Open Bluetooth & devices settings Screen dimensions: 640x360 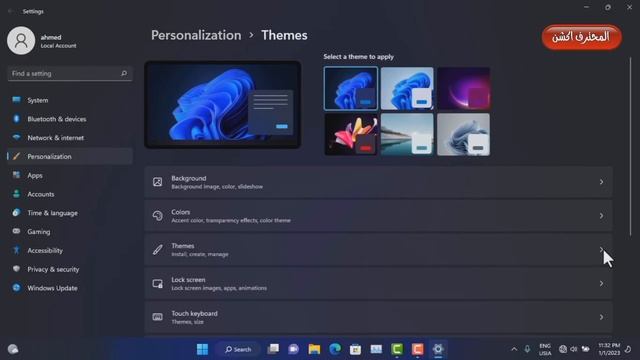pyautogui.click(x=69, y=119)
